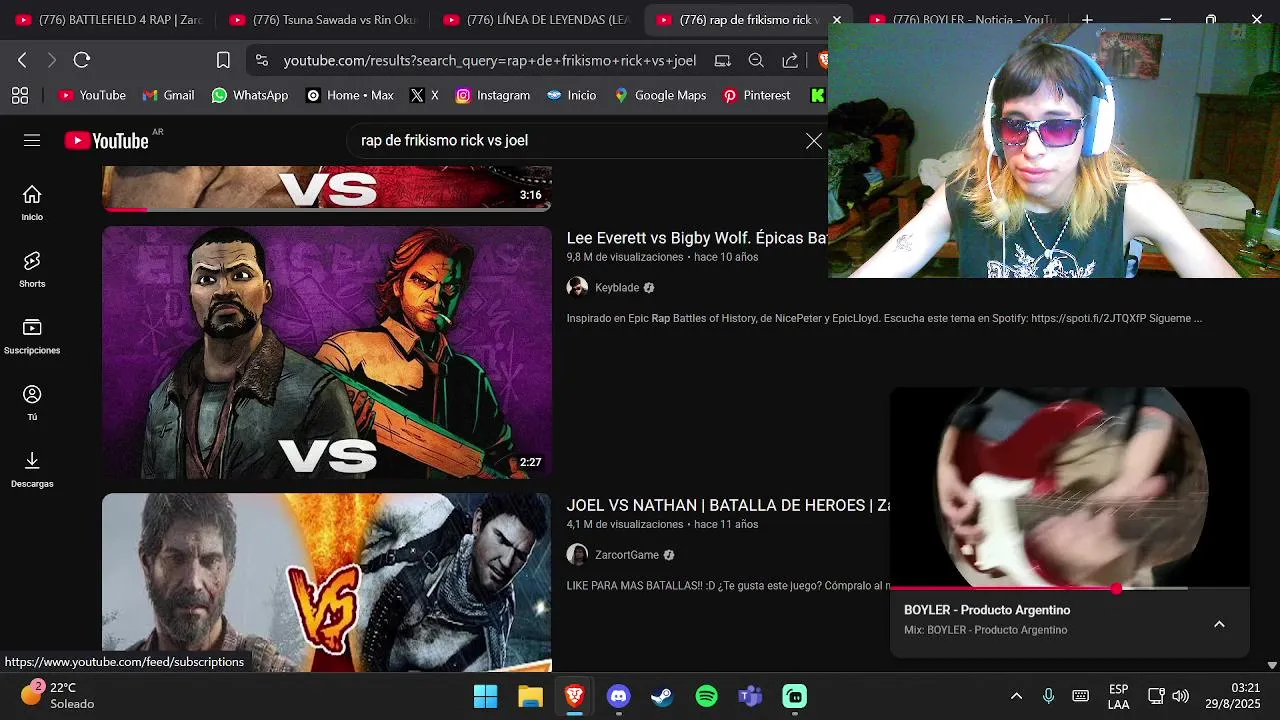This screenshot has width=1280, height=720.
Task: Click the Keyblade channel avatar
Action: click(x=577, y=288)
